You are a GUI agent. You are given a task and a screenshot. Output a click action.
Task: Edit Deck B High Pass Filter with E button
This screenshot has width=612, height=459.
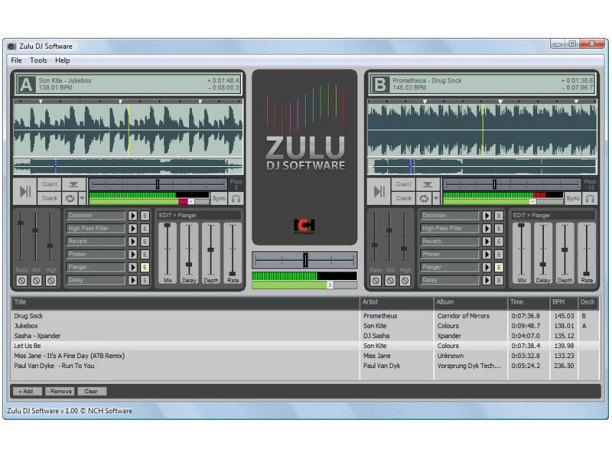[x=499, y=228]
